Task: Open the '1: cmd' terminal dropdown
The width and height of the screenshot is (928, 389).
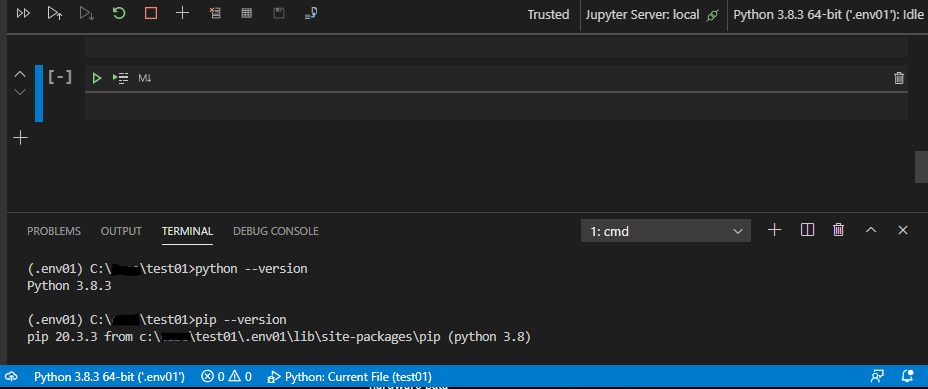Action: pyautogui.click(x=666, y=231)
